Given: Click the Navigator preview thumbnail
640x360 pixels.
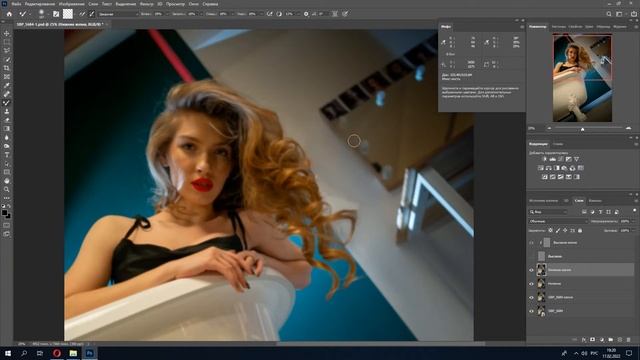Looking at the screenshot, I should coord(582,78).
